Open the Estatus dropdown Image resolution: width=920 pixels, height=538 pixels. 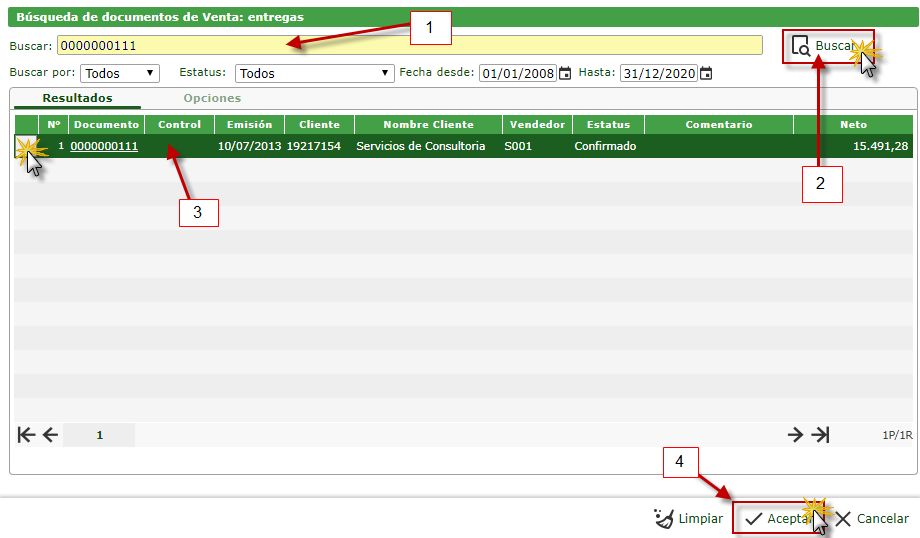click(314, 73)
